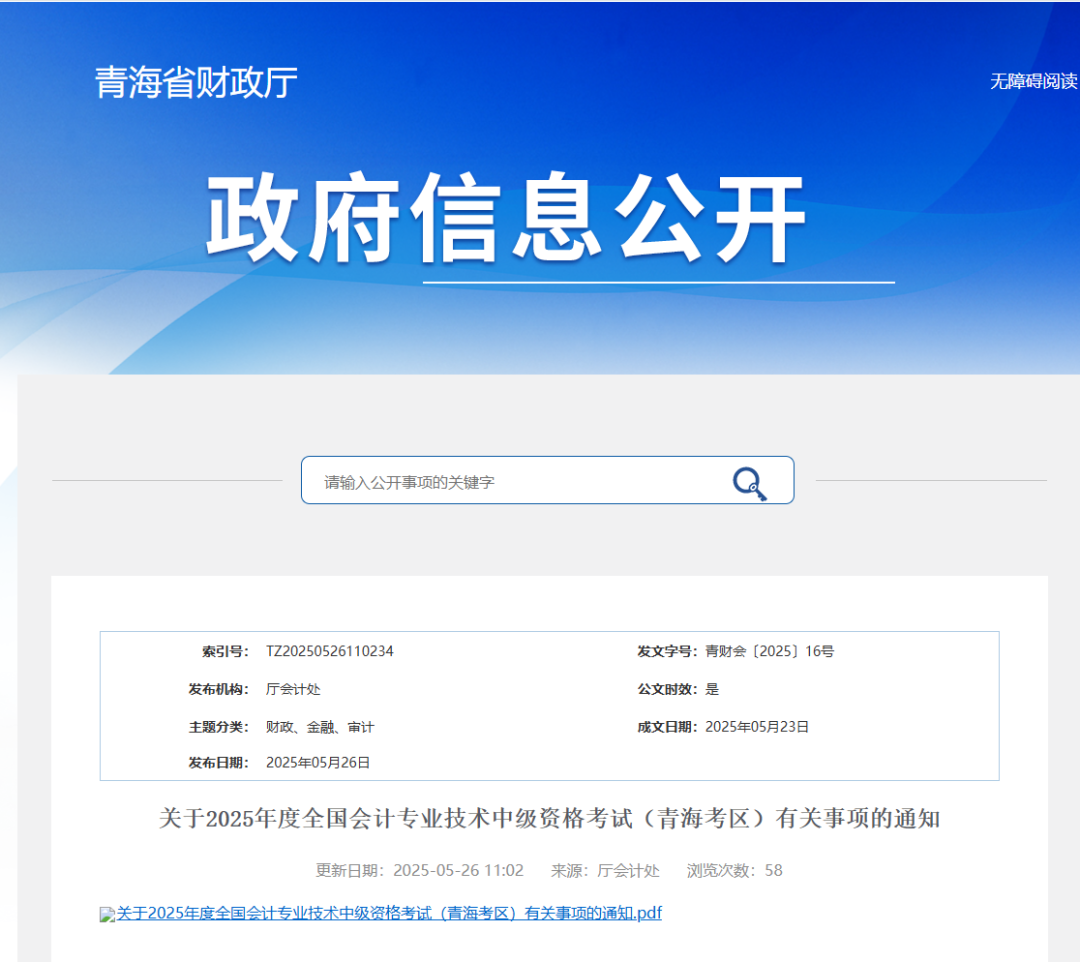Open the 2025年度会计中级资格考试通知 PDF link
Viewport: 1080px width, 962px height.
[x=389, y=913]
